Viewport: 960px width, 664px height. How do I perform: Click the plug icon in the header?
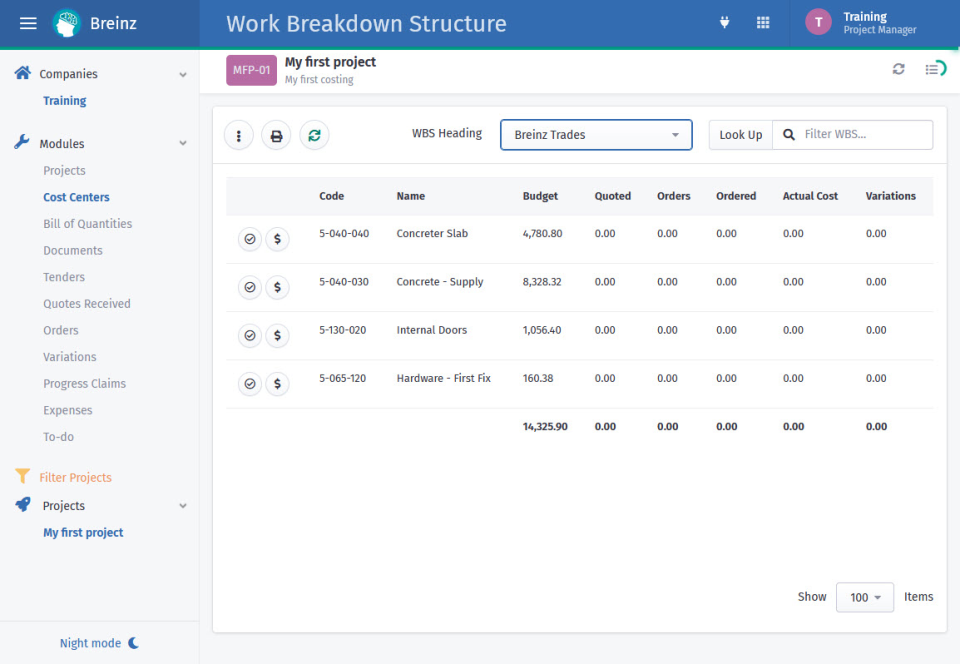pos(724,22)
